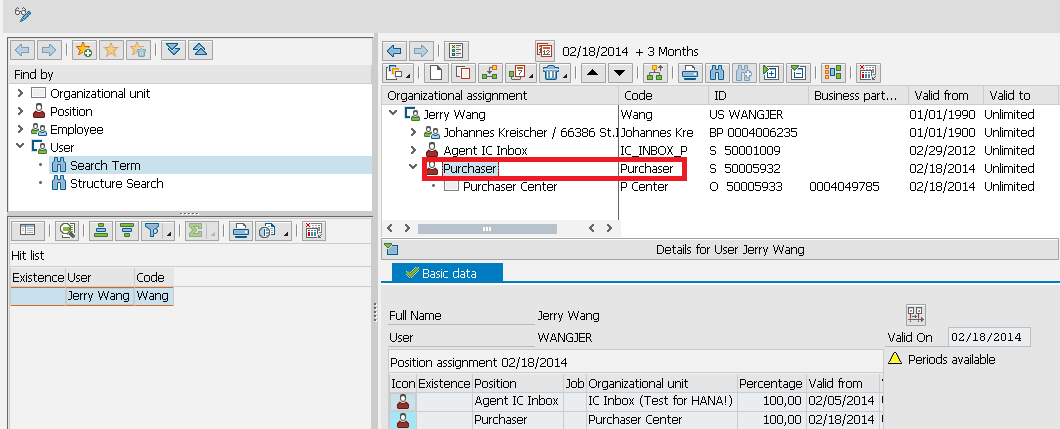Click the Details for User Jerry Wang bar

point(721,249)
